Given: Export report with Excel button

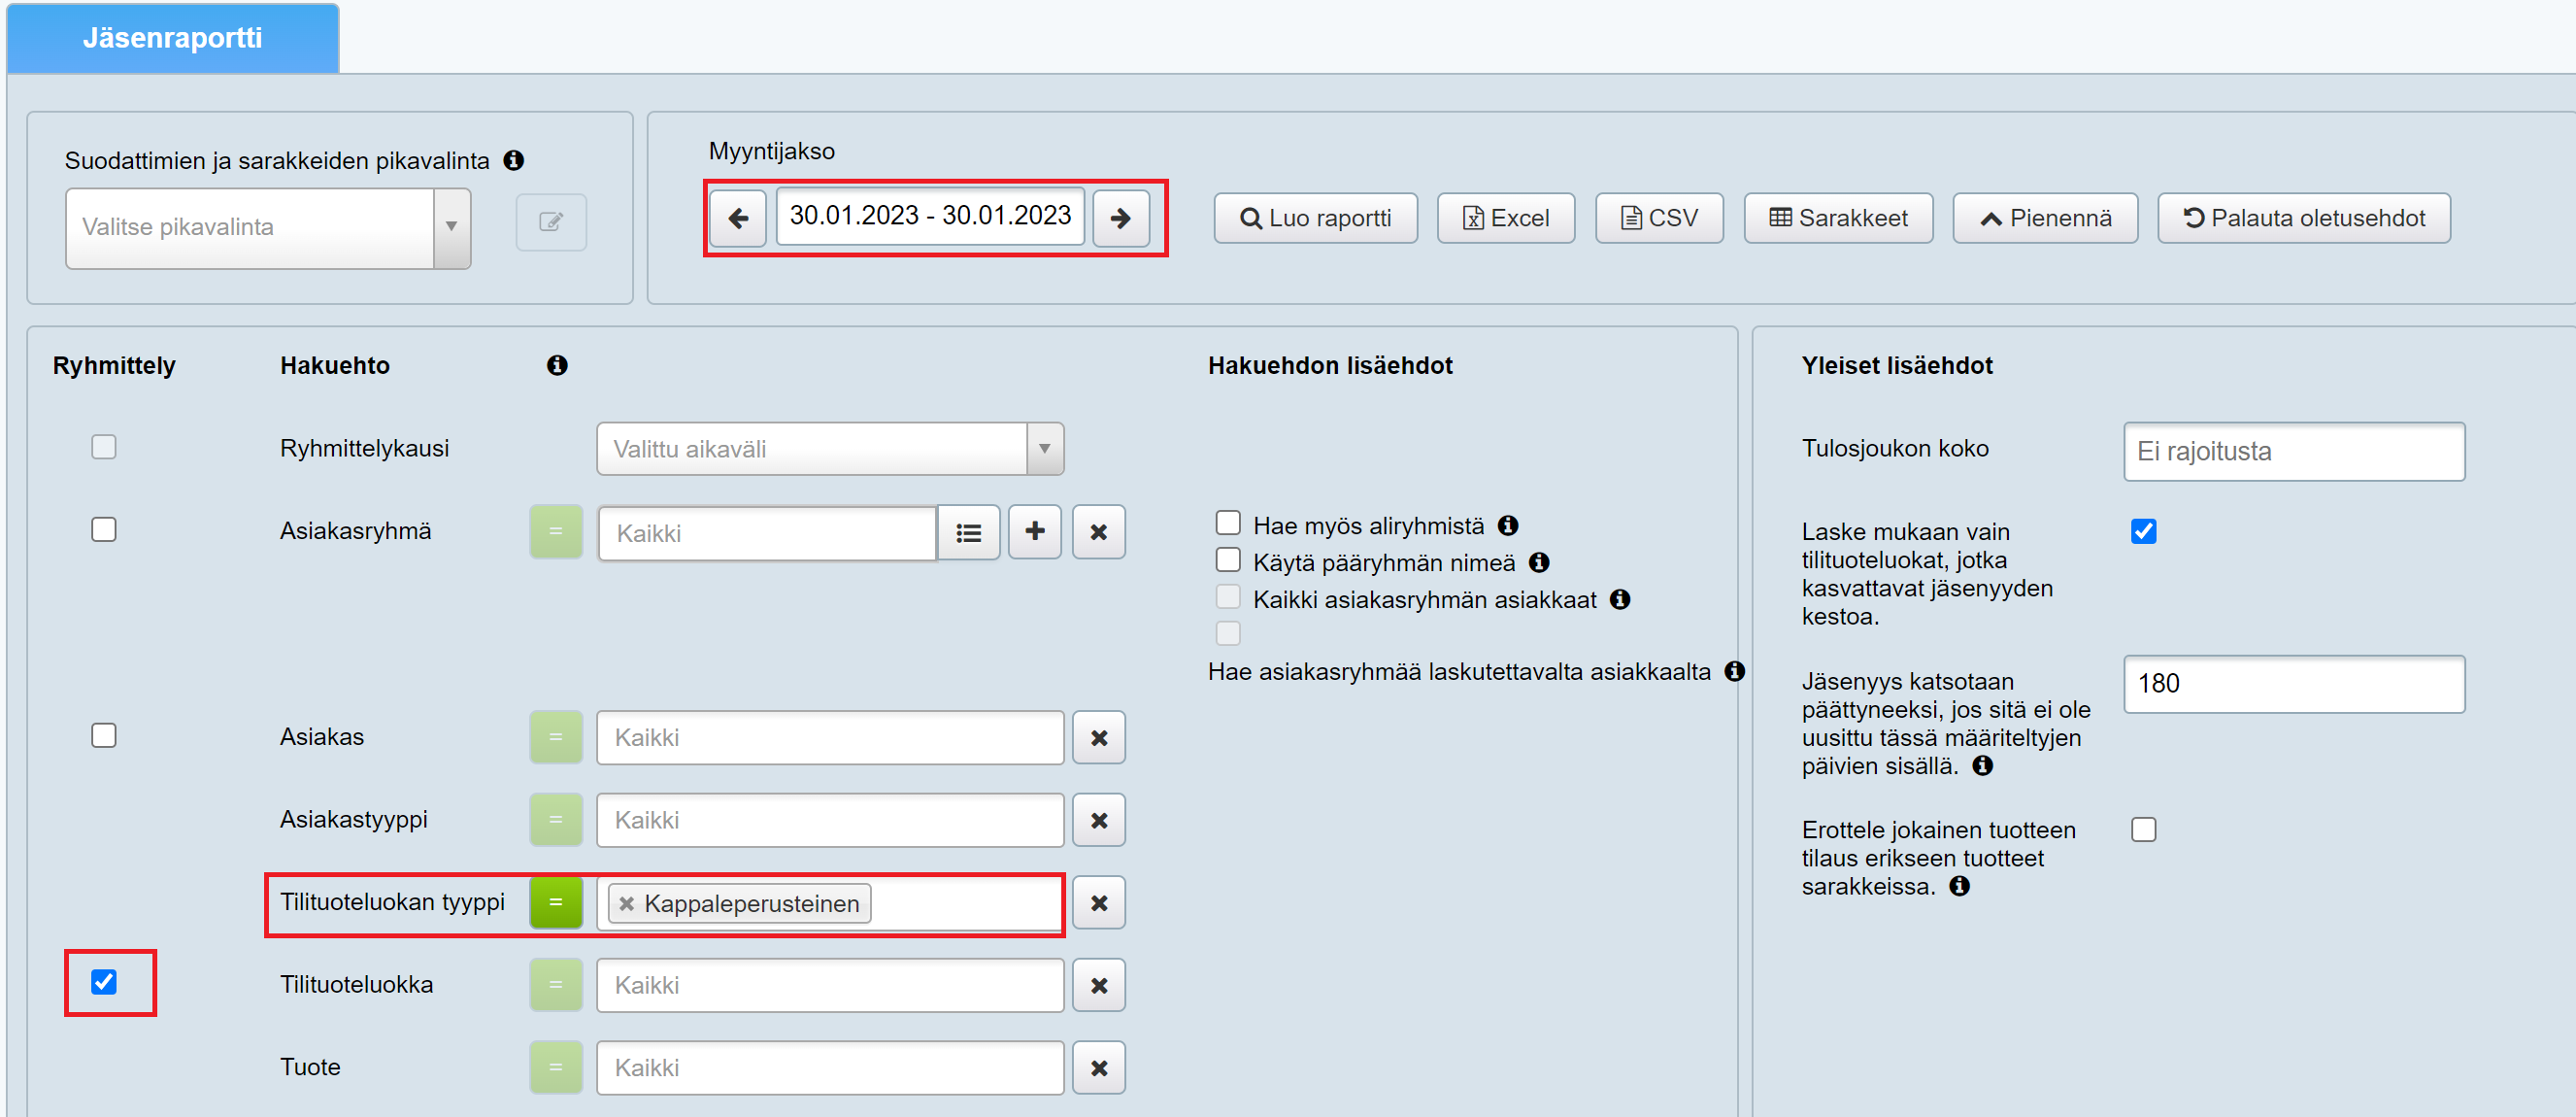Looking at the screenshot, I should [x=1505, y=218].
